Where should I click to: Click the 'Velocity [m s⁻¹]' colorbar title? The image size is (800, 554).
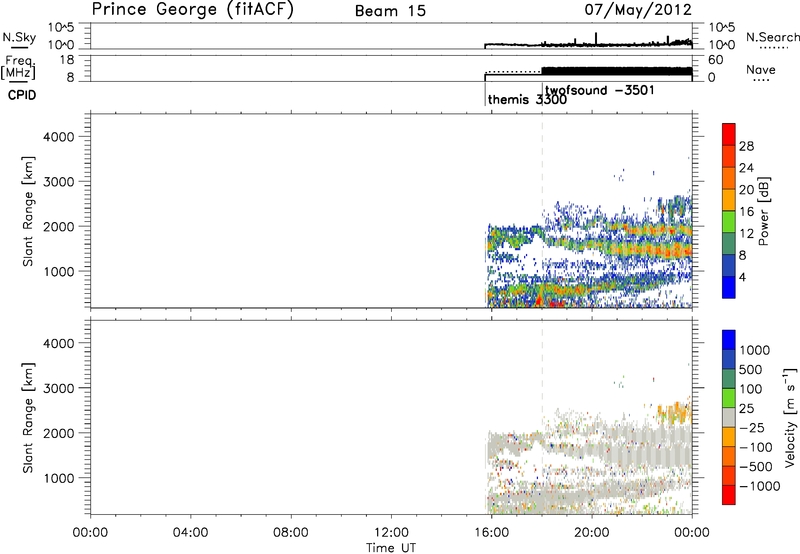pos(790,417)
